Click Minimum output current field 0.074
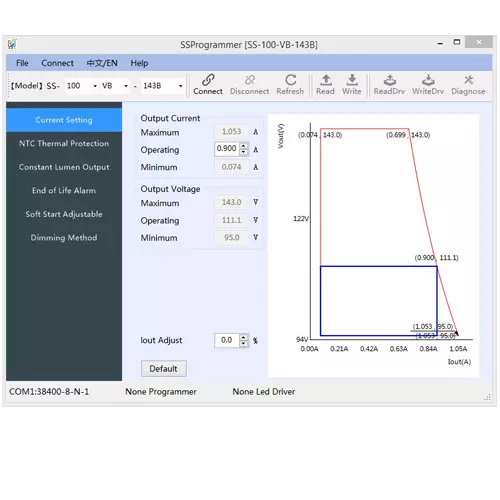 pos(231,167)
